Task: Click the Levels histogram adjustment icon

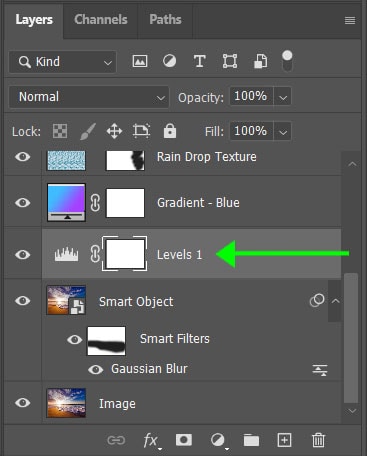Action: [66, 254]
